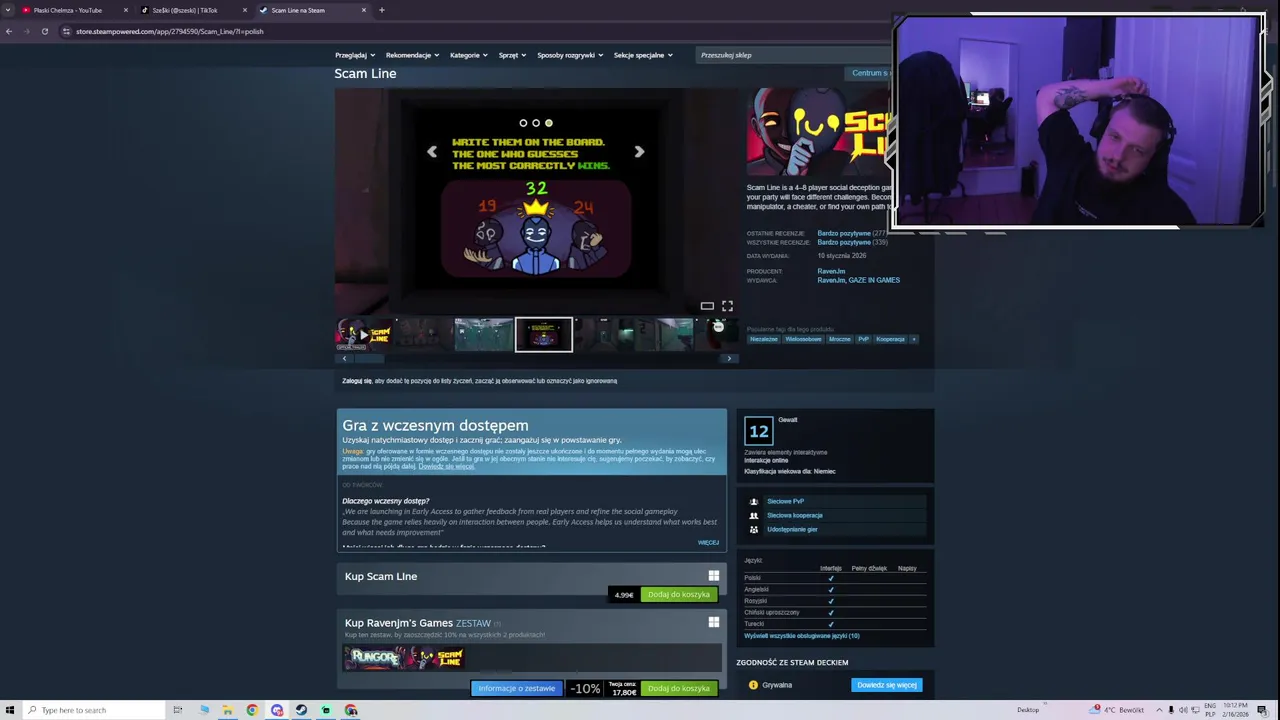Open the Sieciowe PvP feature
1280x720 pixels.
tap(785, 501)
